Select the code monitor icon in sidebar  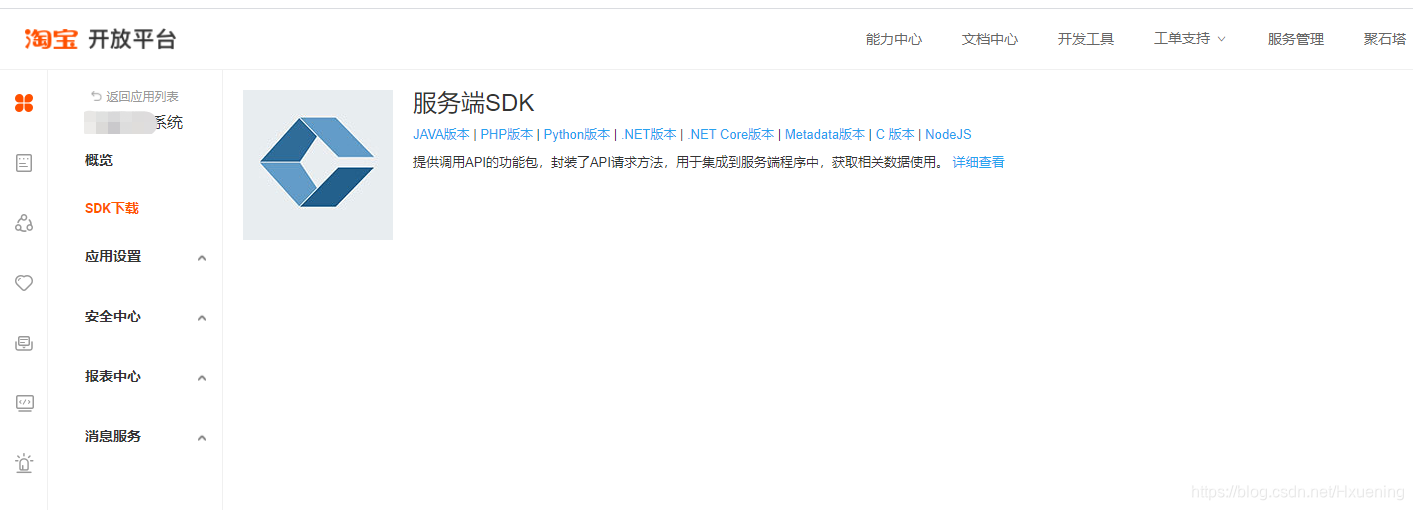(x=24, y=403)
